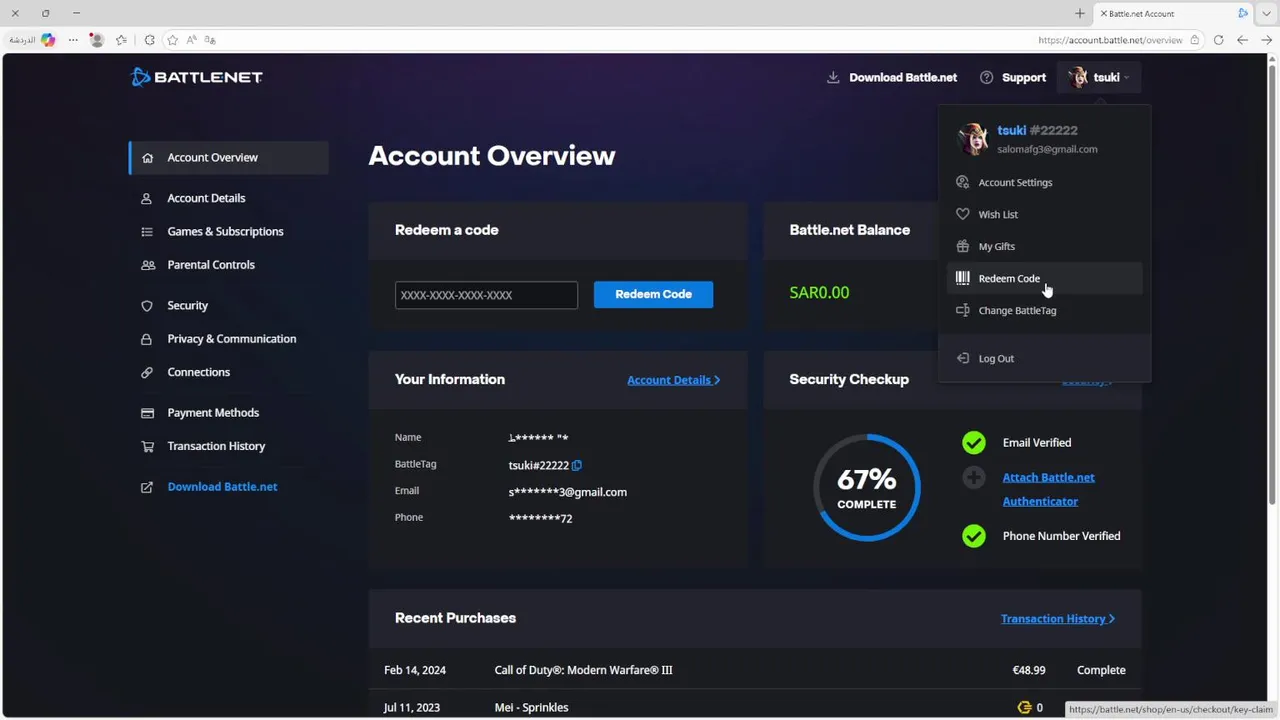
Task: Click the Log Out arrow icon
Action: 963,358
